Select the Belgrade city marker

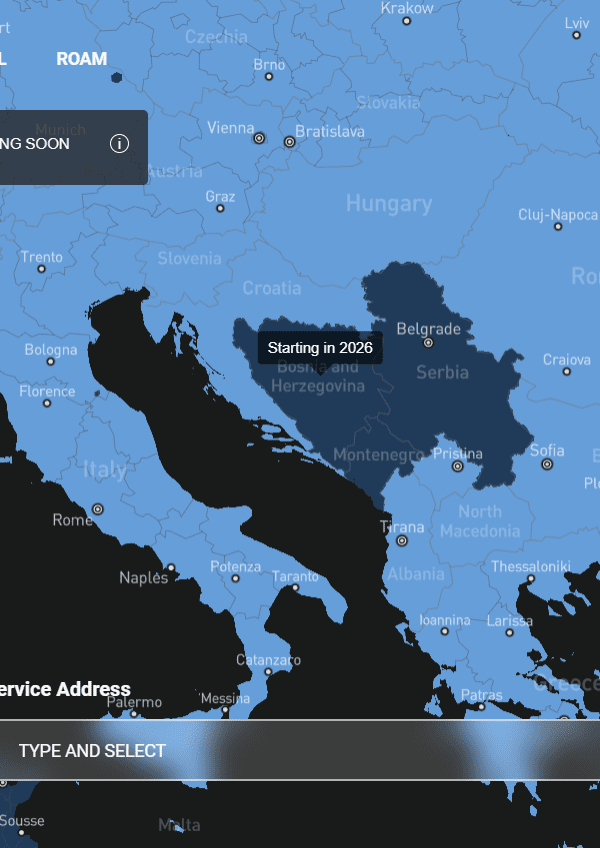pyautogui.click(x=429, y=342)
